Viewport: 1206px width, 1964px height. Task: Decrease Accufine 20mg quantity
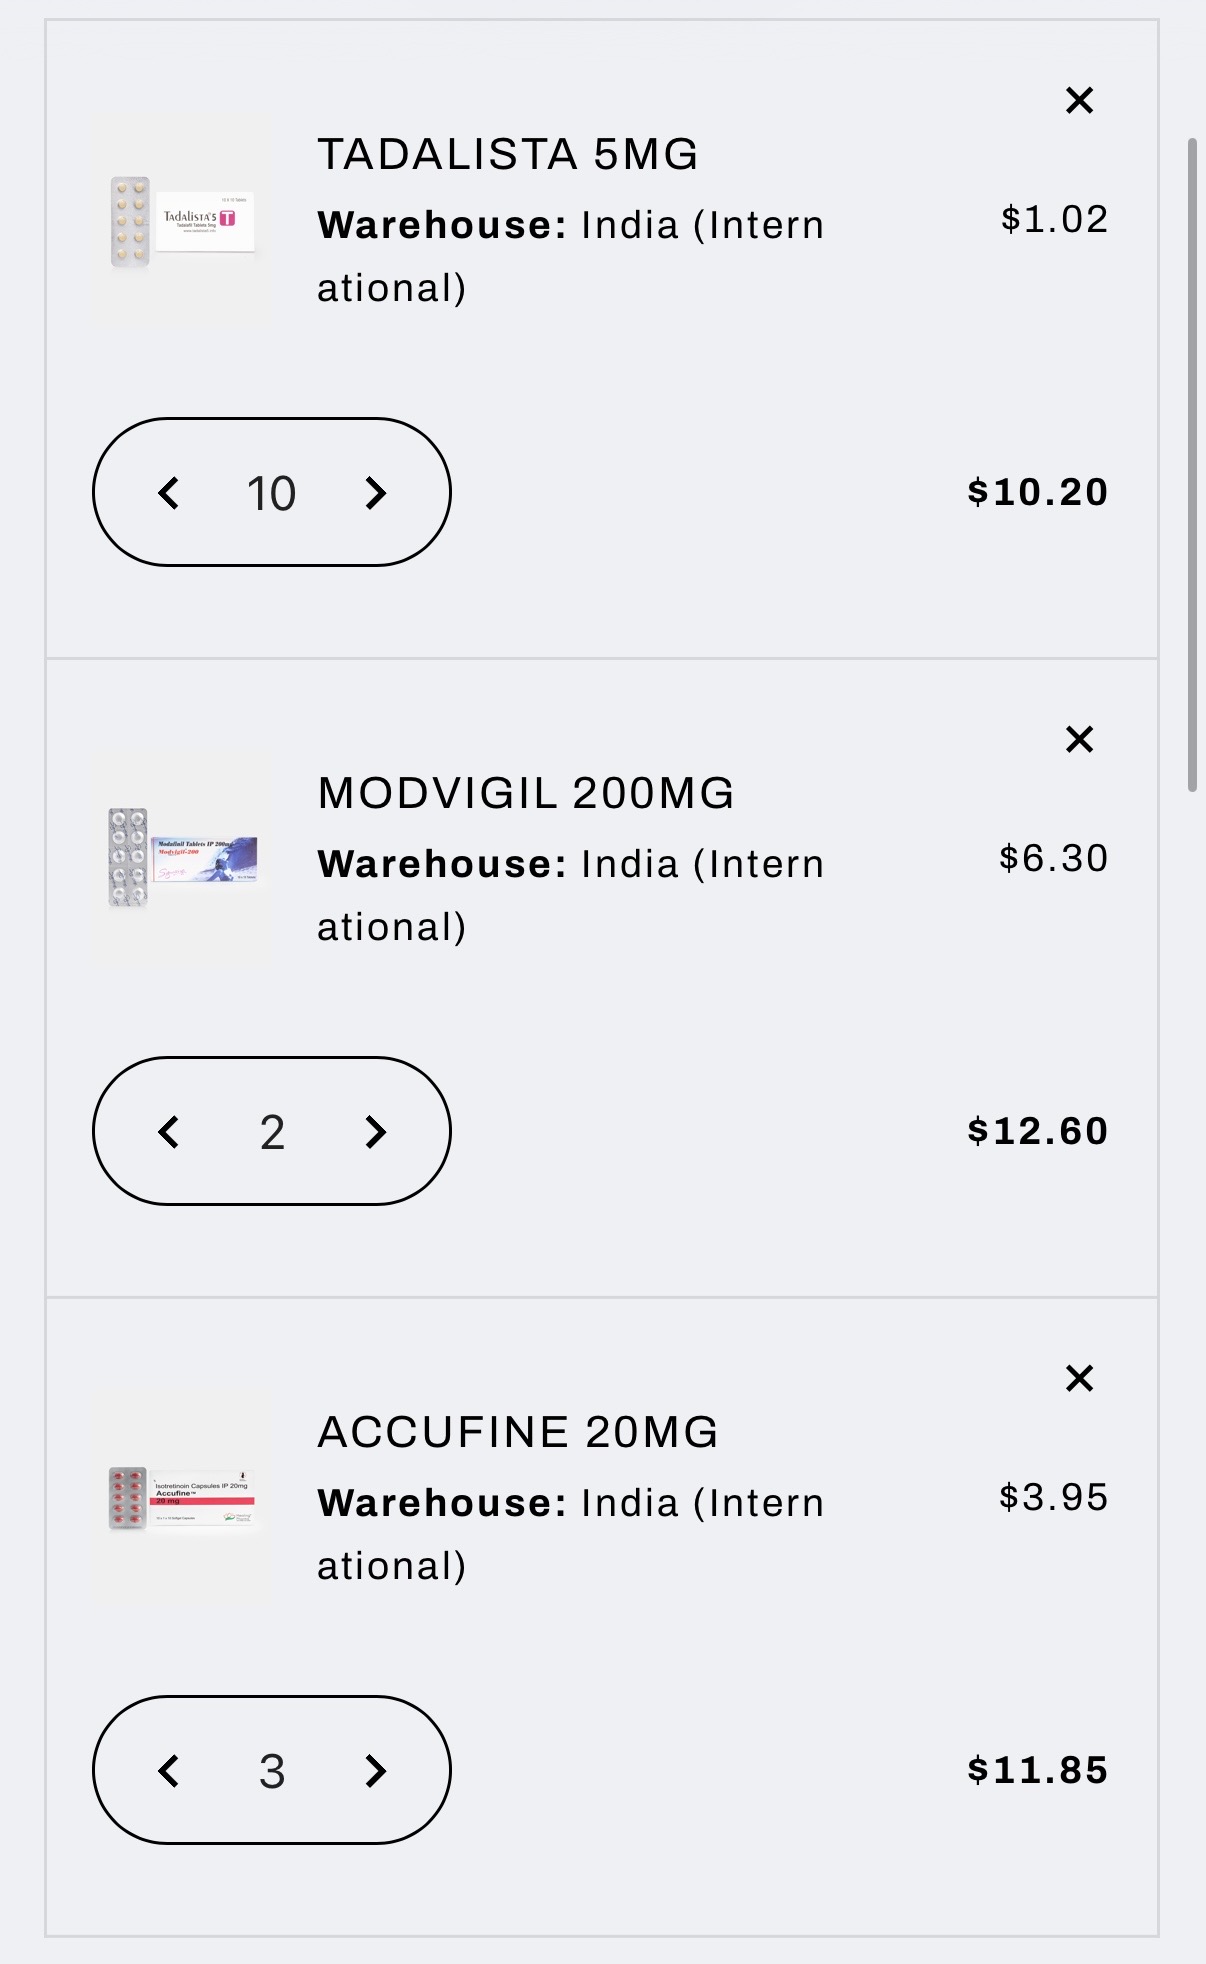[x=169, y=1771]
